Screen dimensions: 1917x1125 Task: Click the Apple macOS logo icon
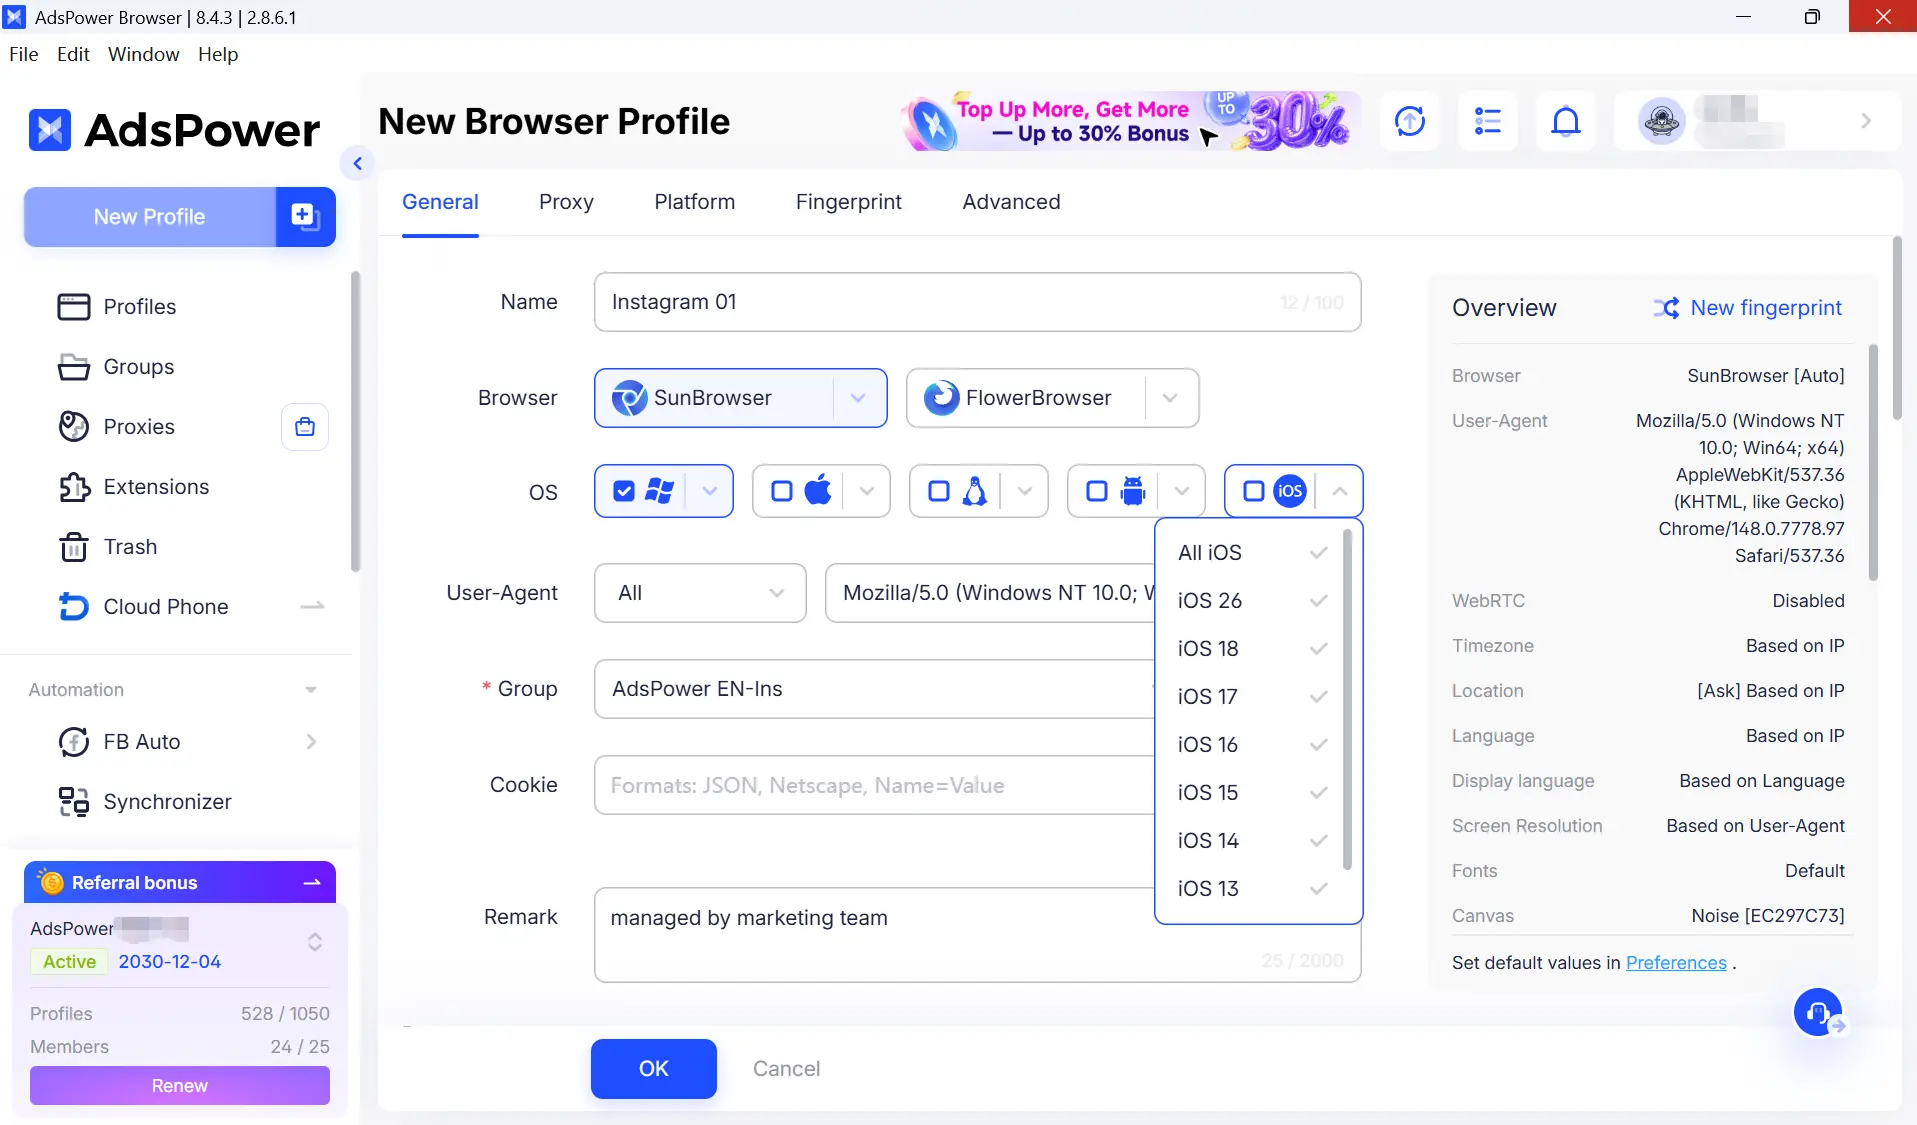(x=818, y=491)
